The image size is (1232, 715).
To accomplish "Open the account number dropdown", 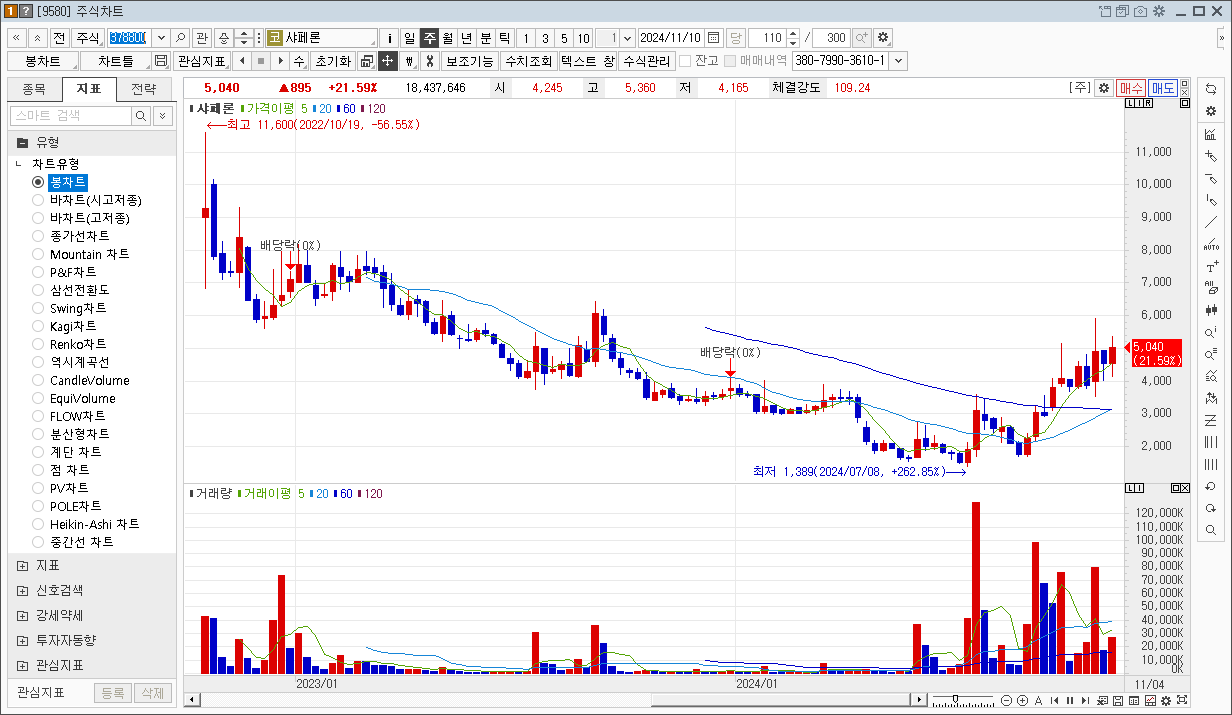I will pyautogui.click(x=897, y=61).
